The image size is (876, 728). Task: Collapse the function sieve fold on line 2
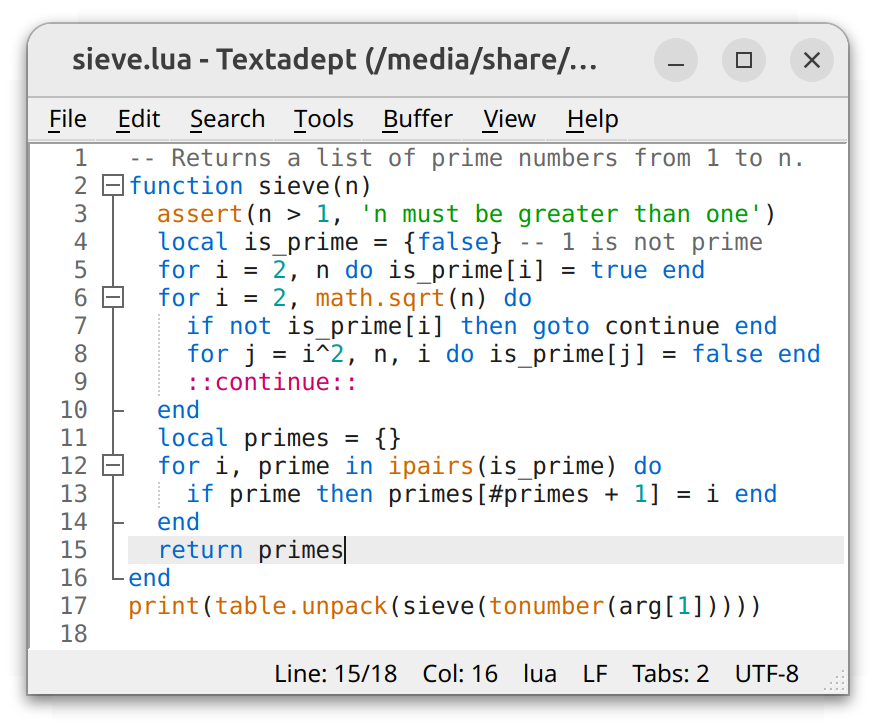[113, 185]
